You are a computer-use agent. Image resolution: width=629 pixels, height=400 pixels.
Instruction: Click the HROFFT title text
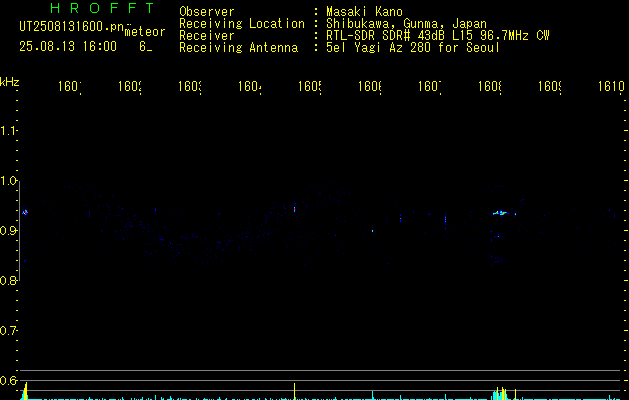(x=102, y=8)
